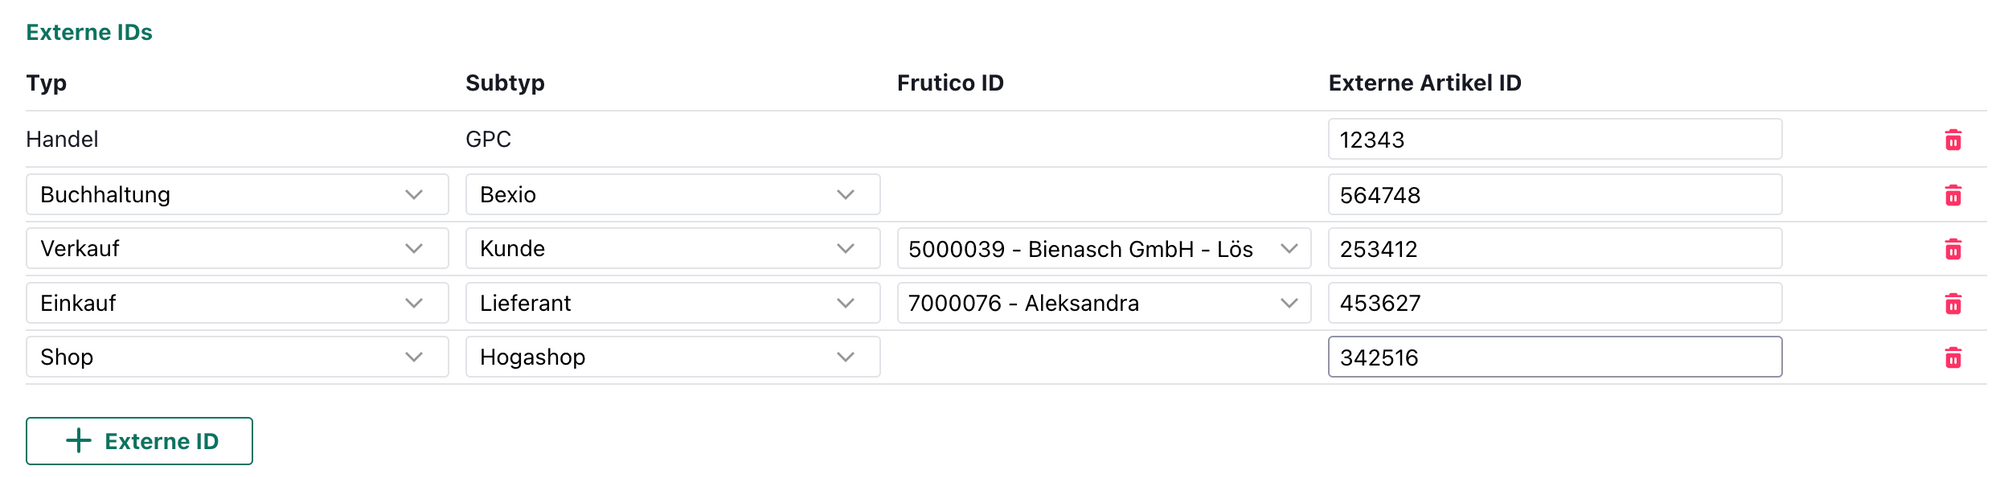This screenshot has height=477, width=2000.
Task: Click the input field with 342516
Action: 1554,357
